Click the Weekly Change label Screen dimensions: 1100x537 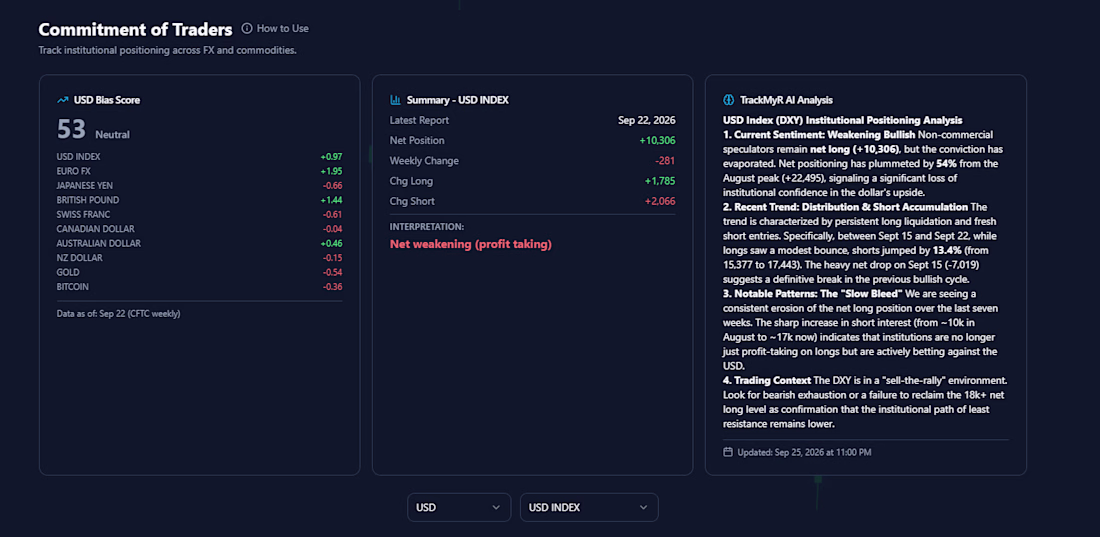[424, 161]
